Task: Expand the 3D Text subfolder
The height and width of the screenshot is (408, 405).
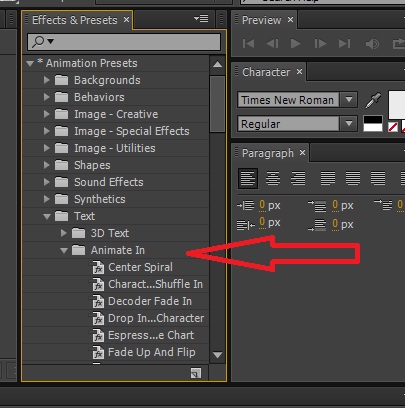Action: pyautogui.click(x=64, y=233)
